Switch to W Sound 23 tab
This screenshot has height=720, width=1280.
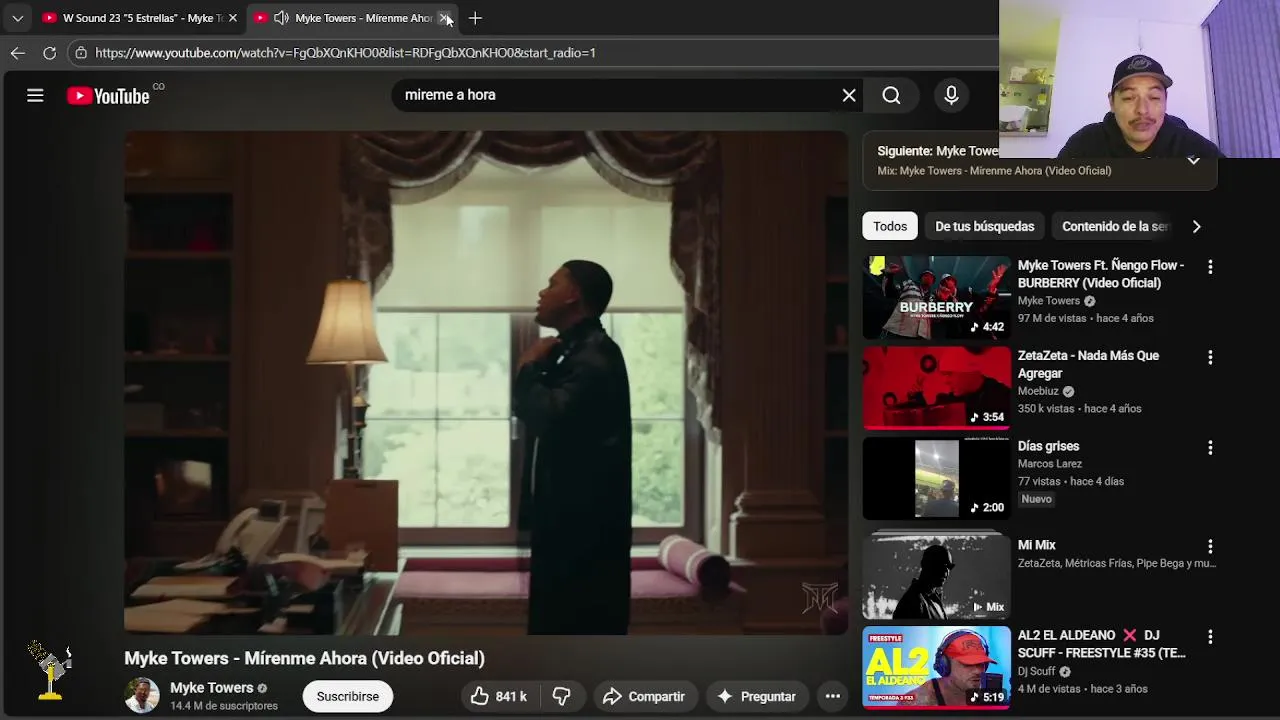[x=139, y=18]
